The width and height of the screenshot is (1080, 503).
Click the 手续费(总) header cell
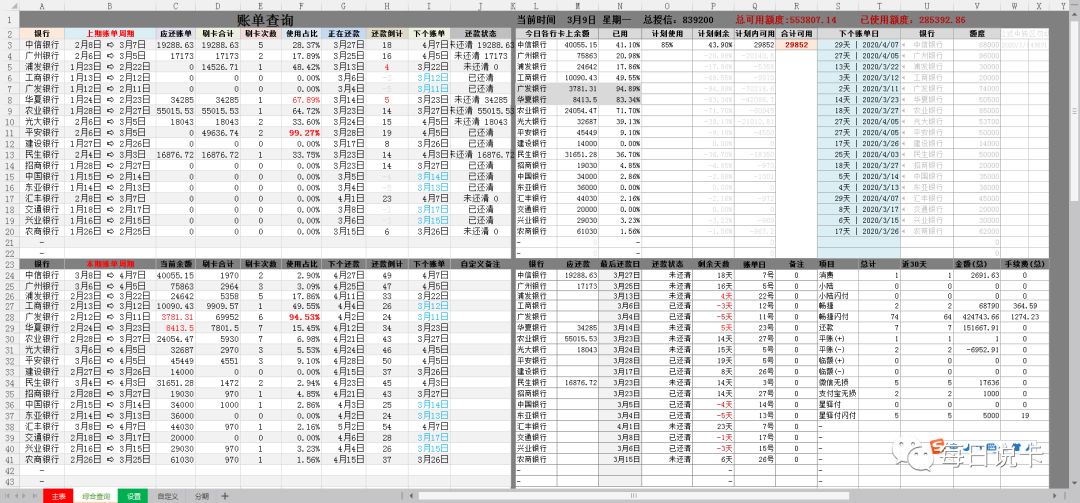[x=1024, y=264]
